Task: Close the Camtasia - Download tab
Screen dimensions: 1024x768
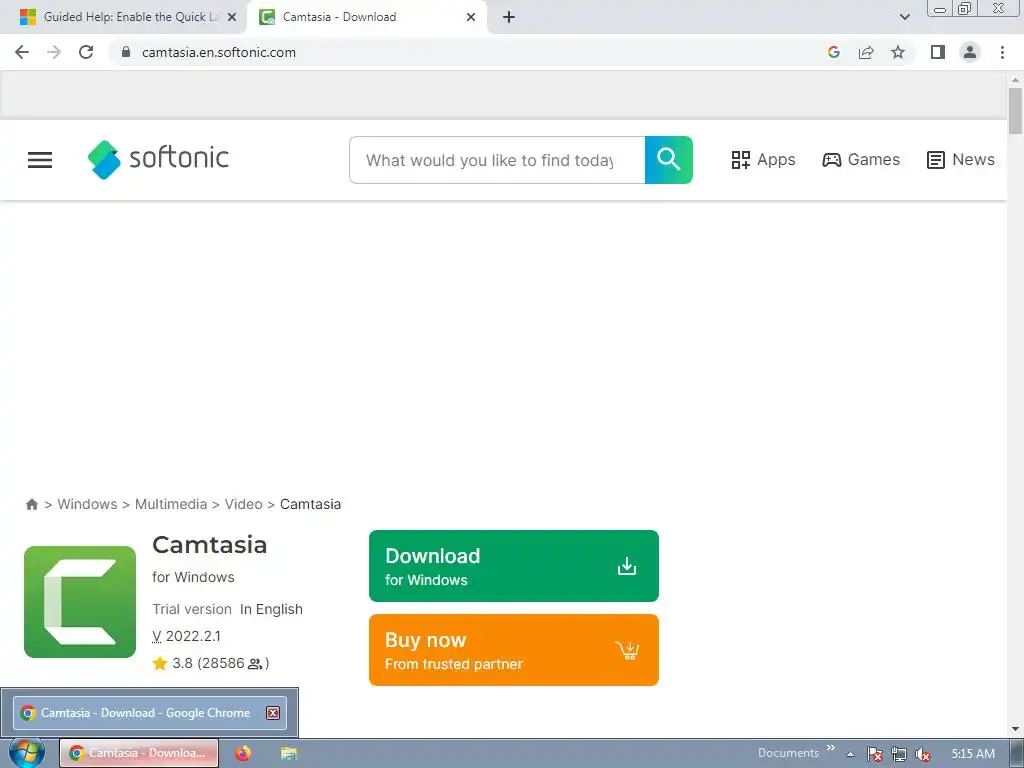Action: tap(471, 17)
